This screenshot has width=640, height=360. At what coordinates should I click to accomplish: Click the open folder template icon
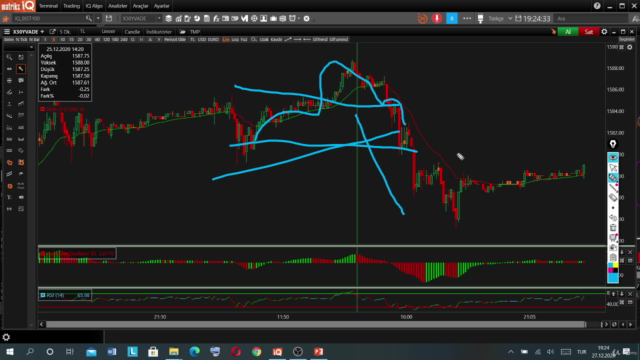(182, 31)
